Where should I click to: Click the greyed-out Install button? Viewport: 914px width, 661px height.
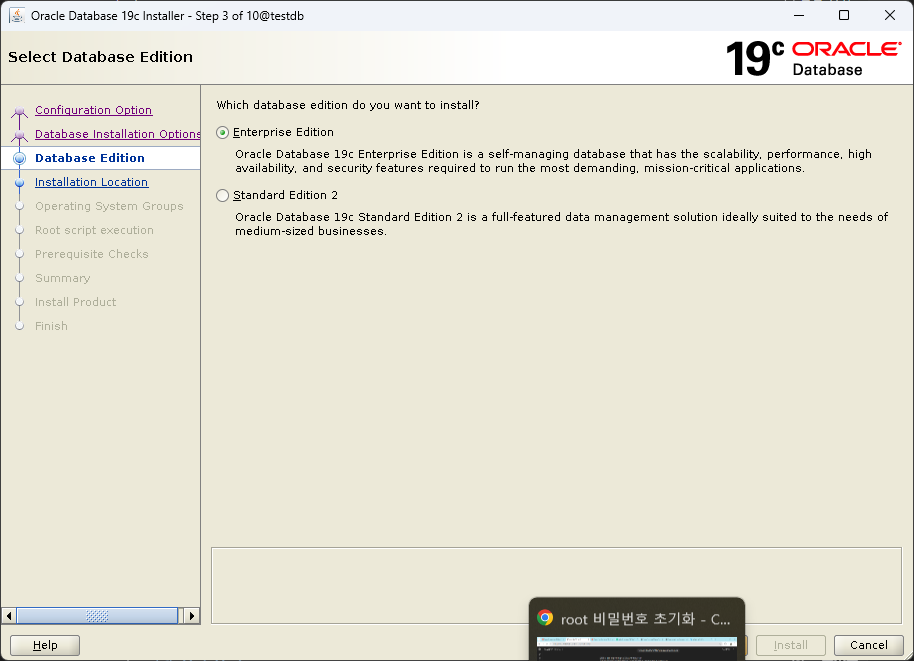pos(790,645)
